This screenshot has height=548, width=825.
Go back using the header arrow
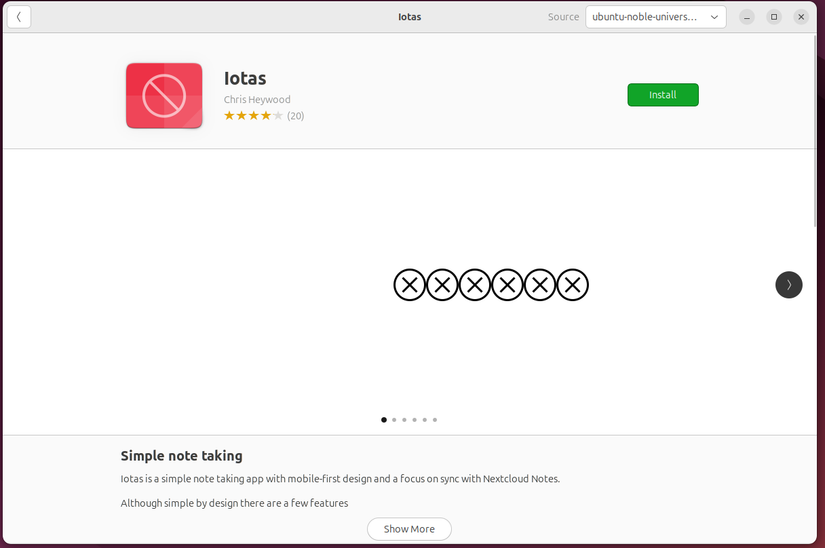coord(19,17)
